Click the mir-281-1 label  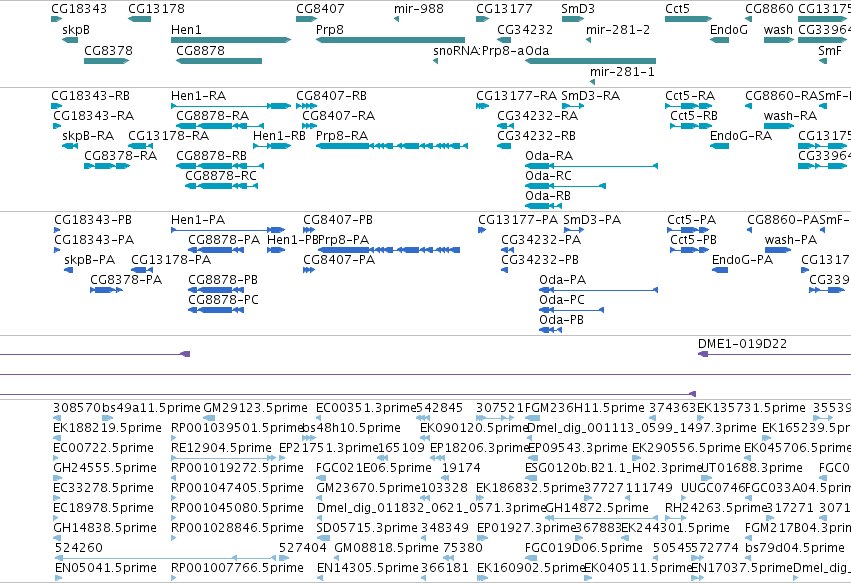(x=622, y=72)
